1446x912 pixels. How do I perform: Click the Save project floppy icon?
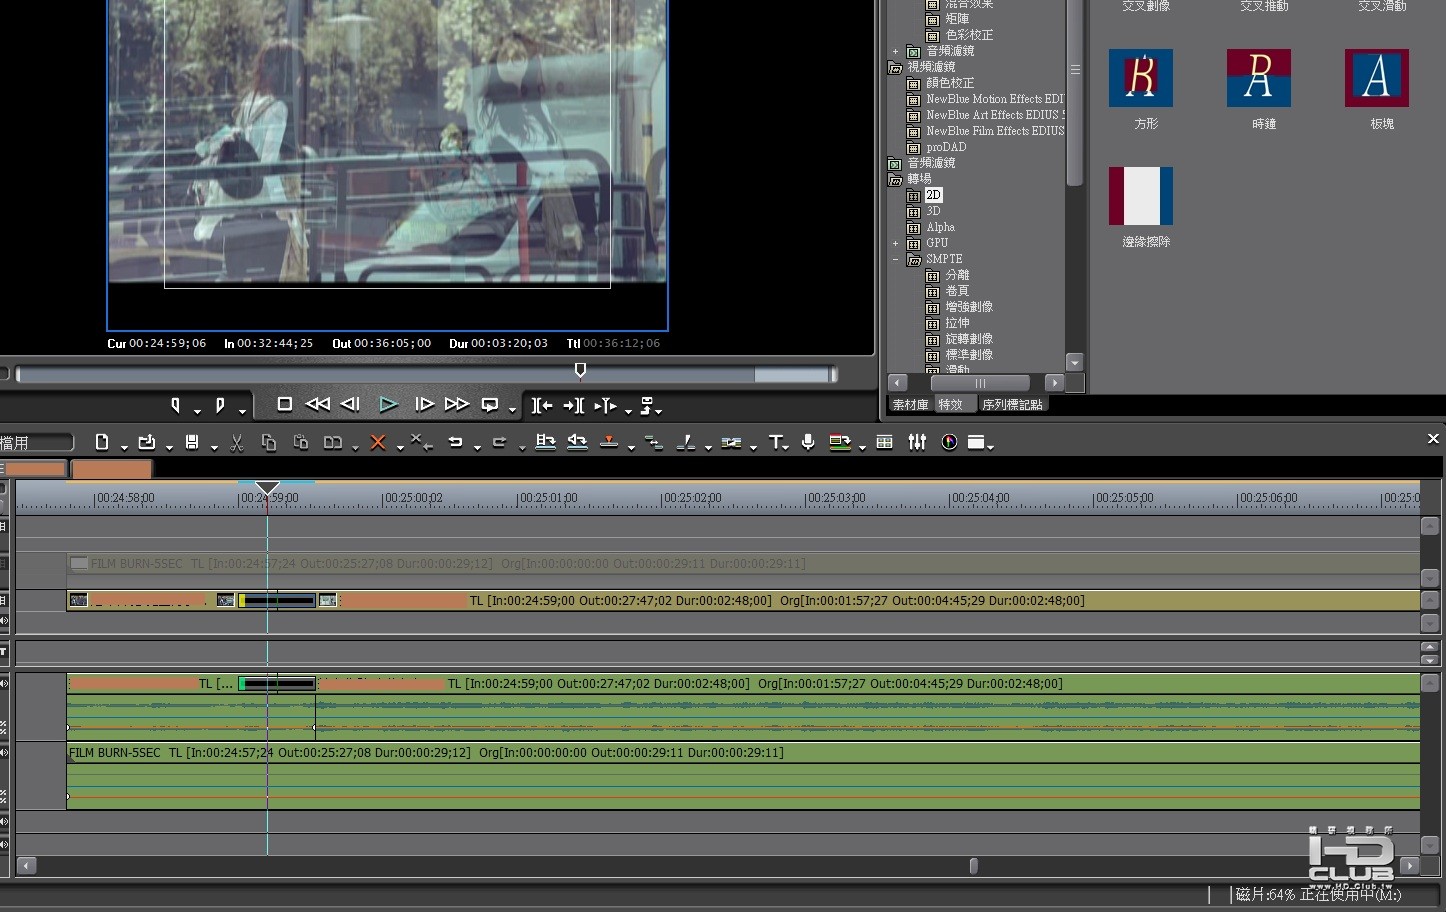(x=192, y=442)
